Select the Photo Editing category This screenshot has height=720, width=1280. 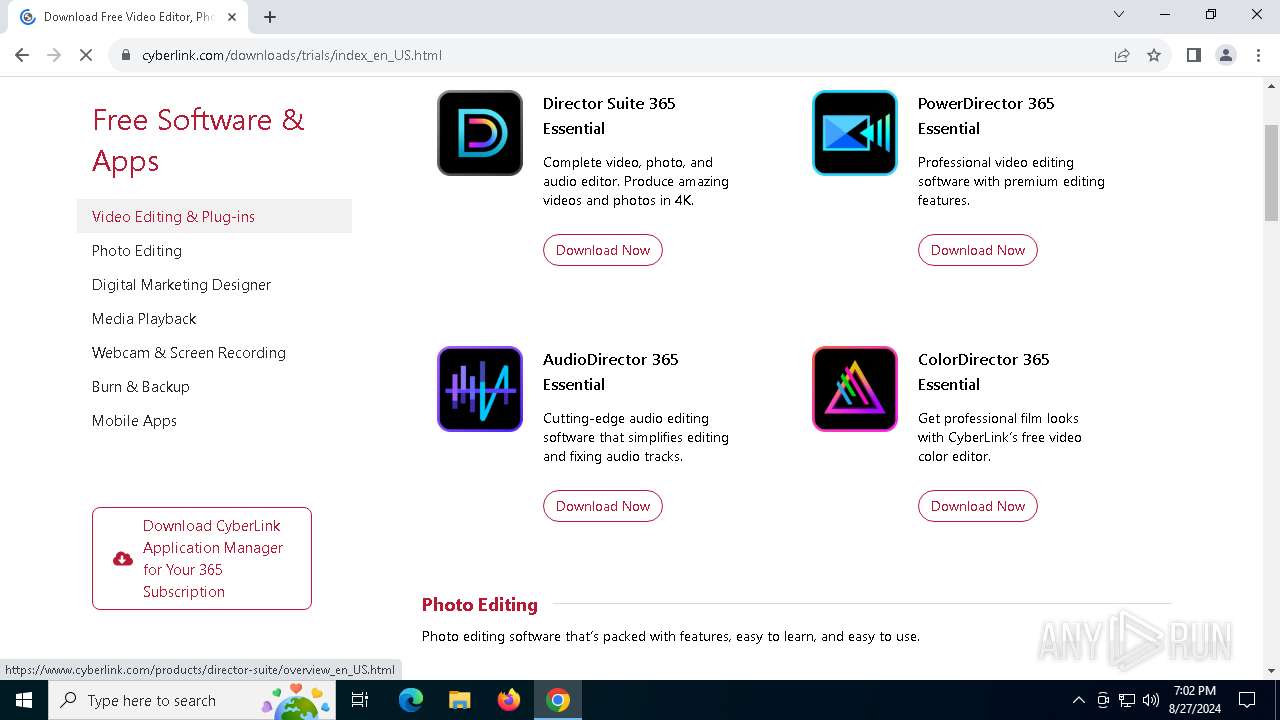[x=137, y=250]
